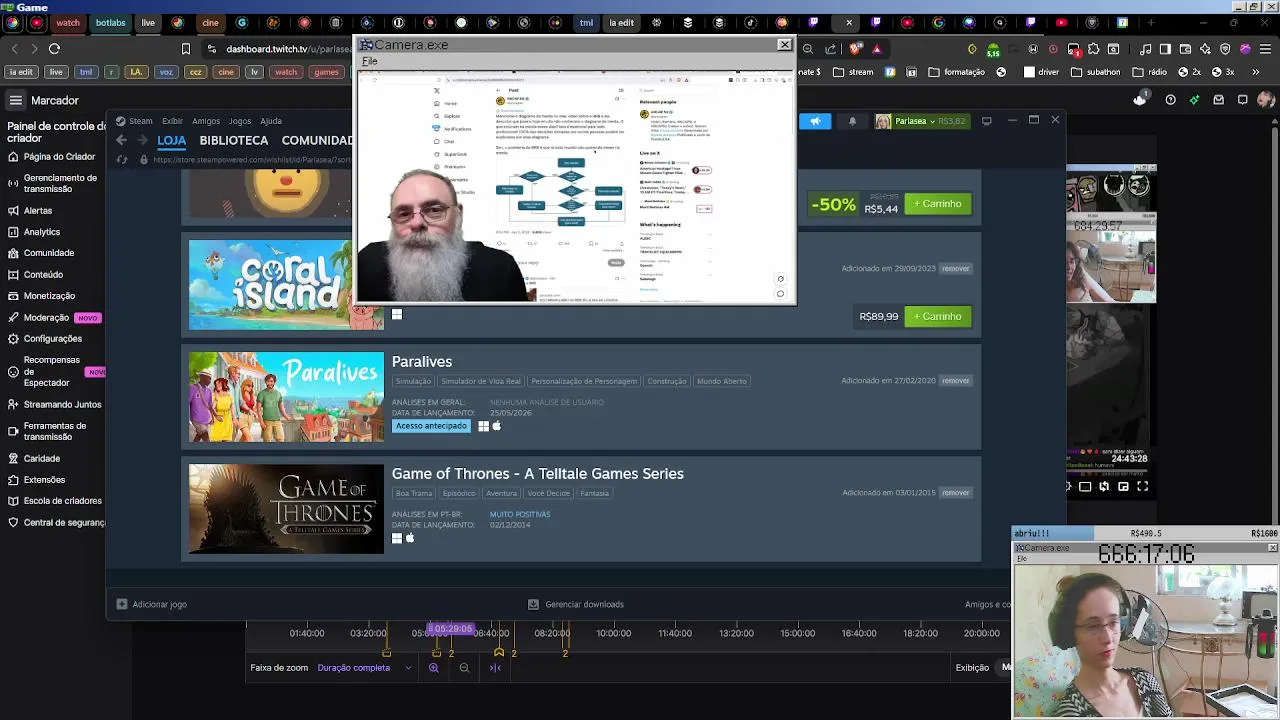Remove Game of Thrones from the wishlist

click(x=955, y=493)
